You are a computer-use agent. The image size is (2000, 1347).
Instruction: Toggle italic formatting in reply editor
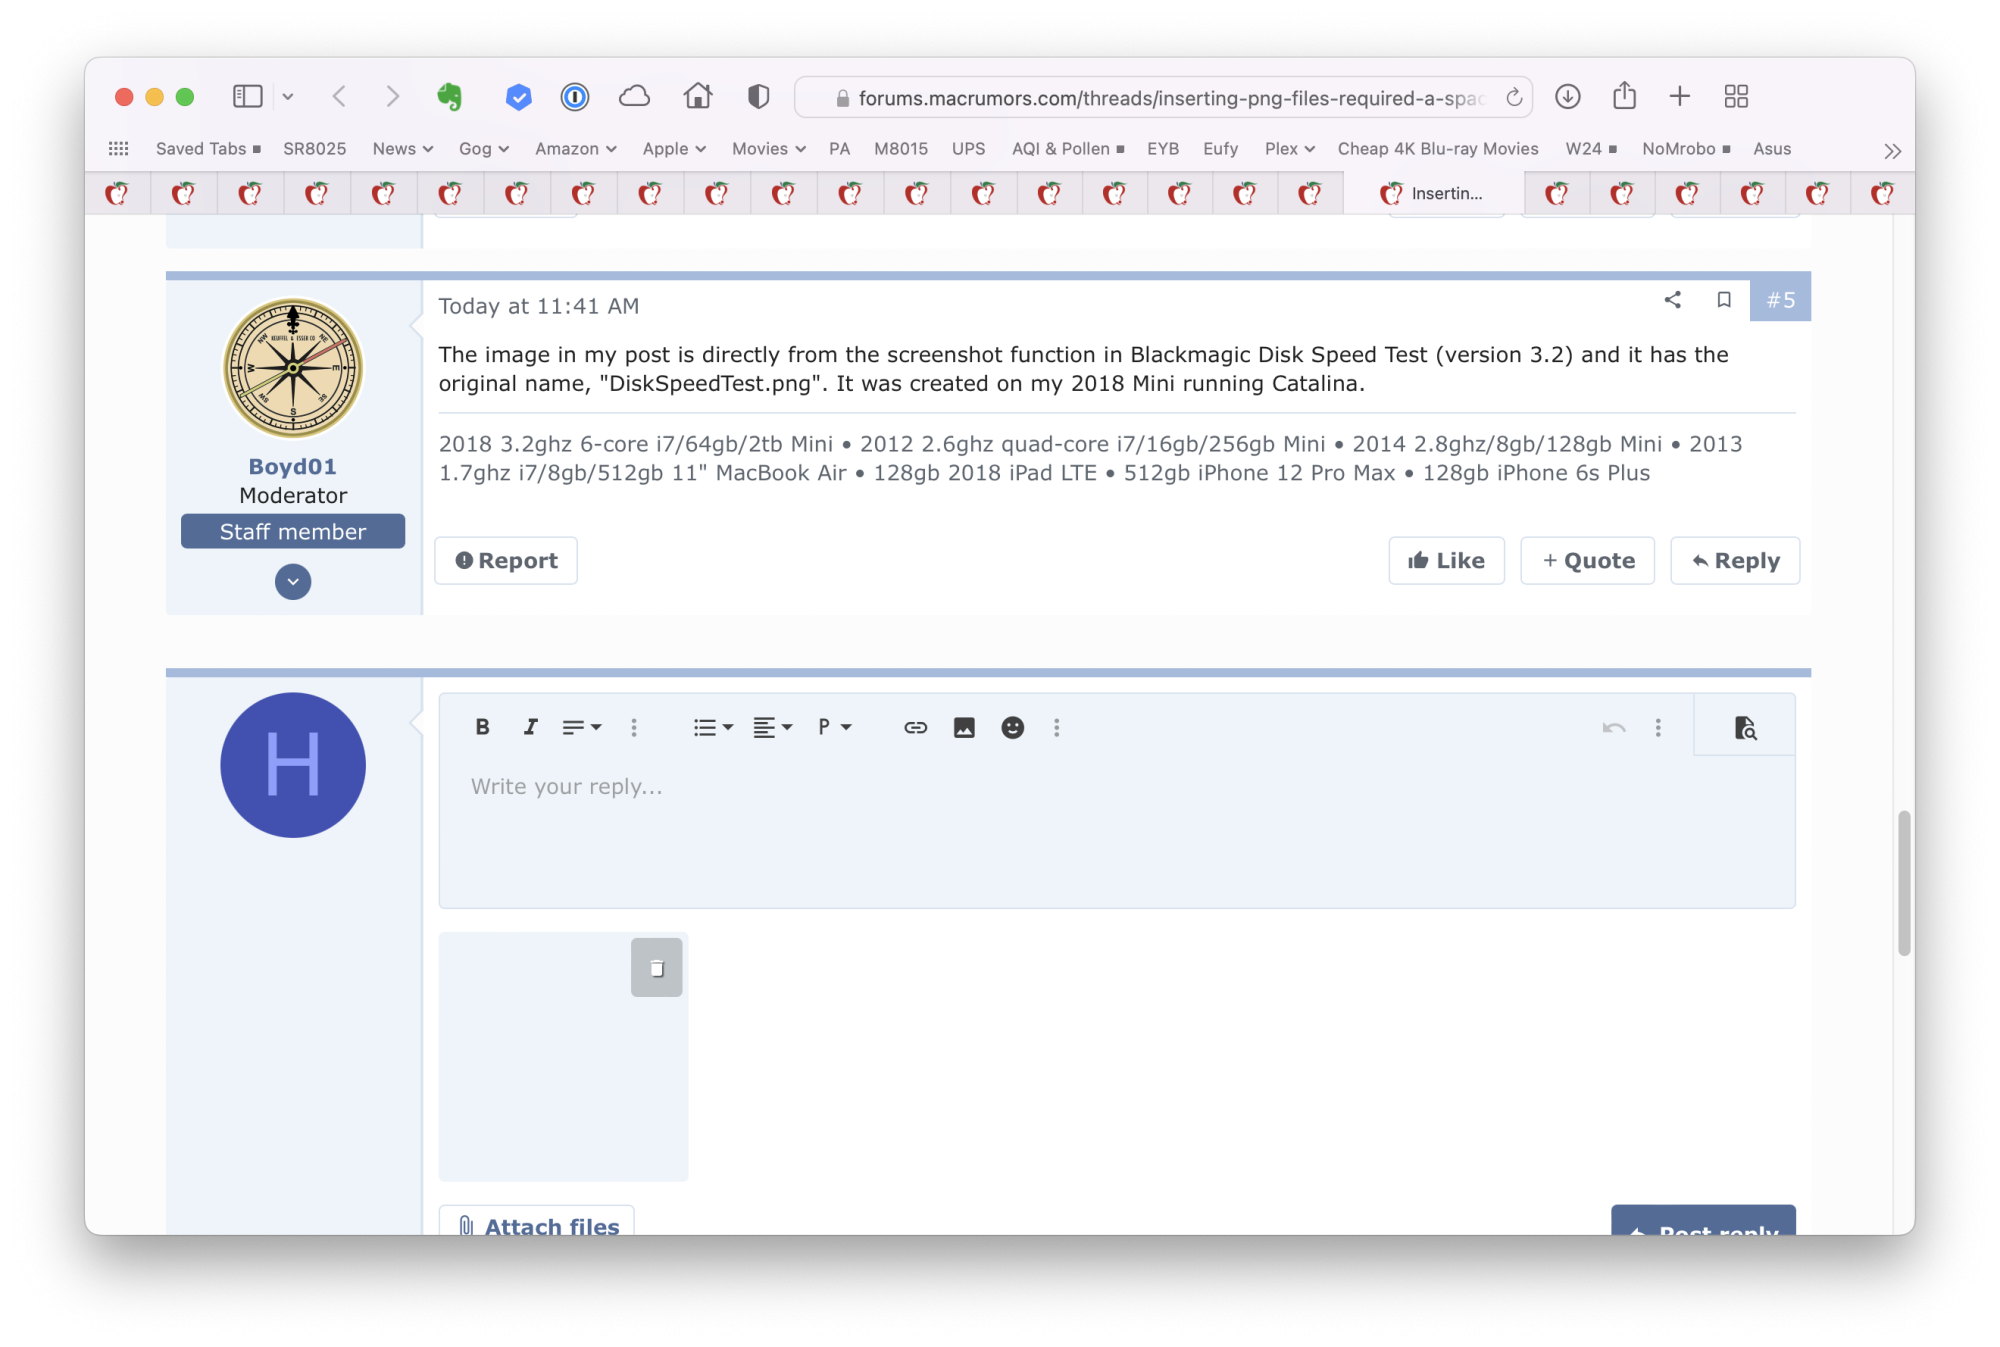coord(530,727)
